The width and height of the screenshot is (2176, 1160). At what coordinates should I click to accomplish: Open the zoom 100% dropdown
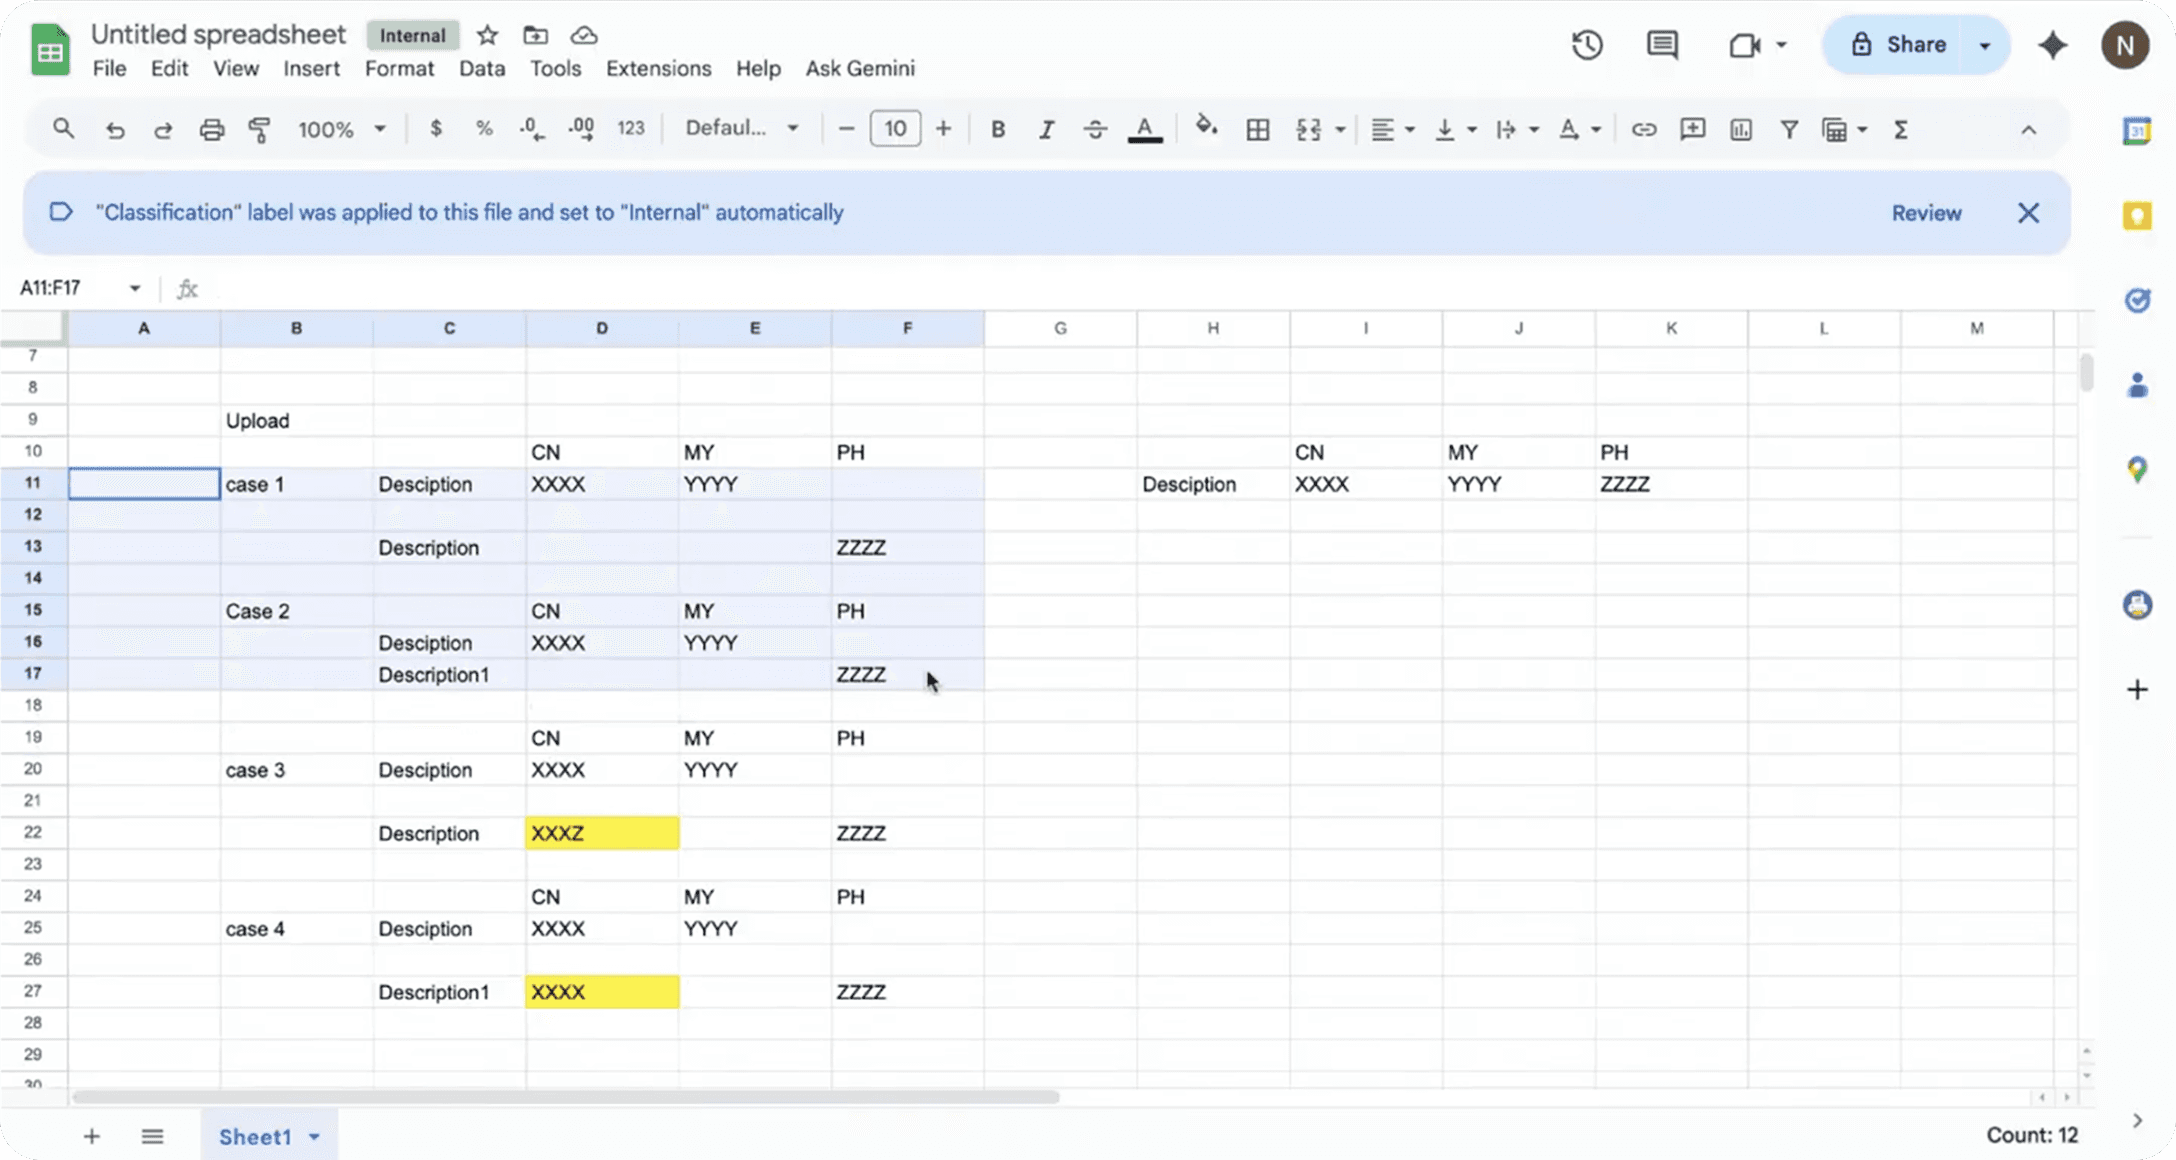click(x=341, y=129)
